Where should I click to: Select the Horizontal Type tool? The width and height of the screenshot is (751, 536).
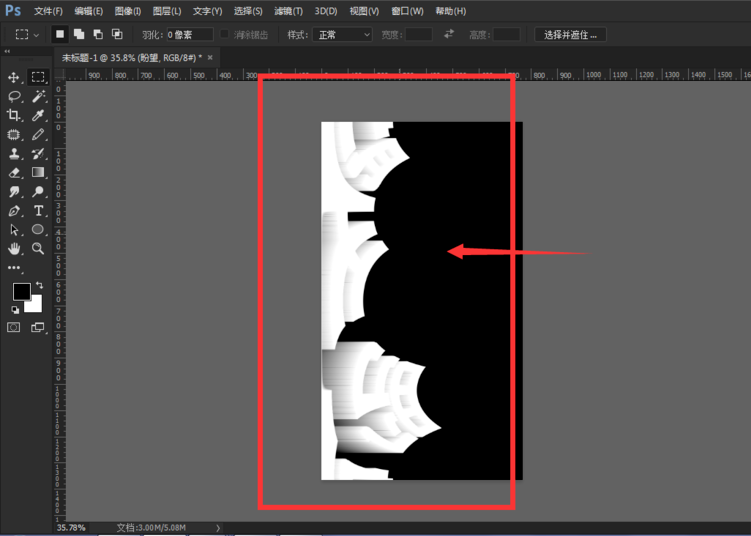point(38,211)
